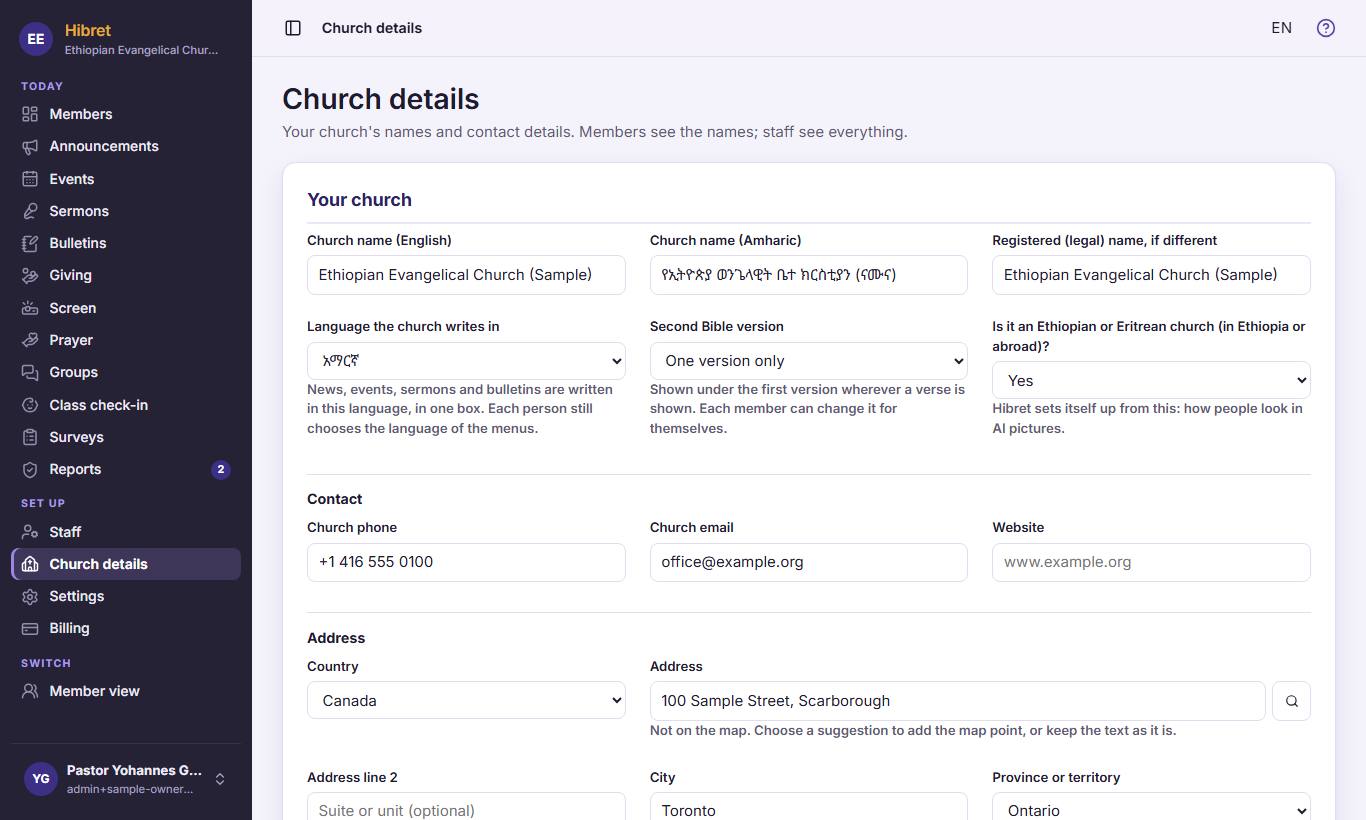This screenshot has width=1366, height=820.
Task: Click the Class check-in icon
Action: (30, 405)
